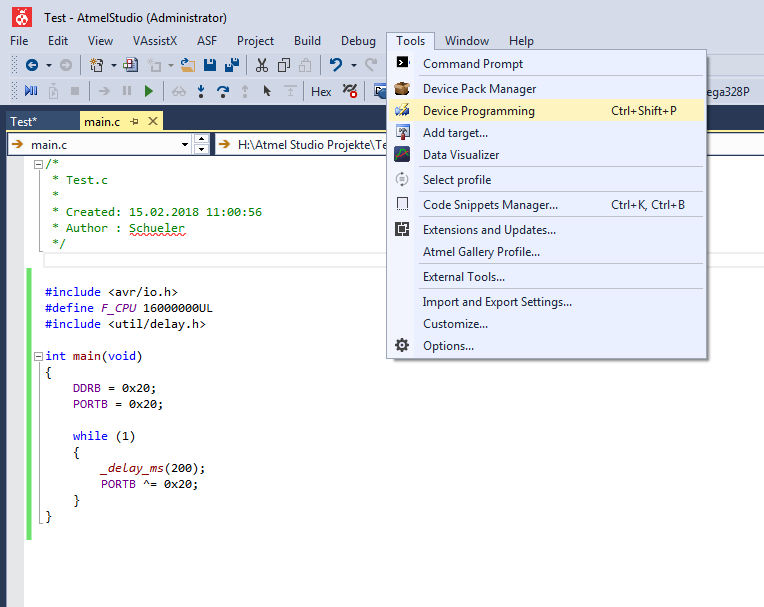The image size is (764, 607).
Task: Close the main.c tab
Action: [153, 121]
